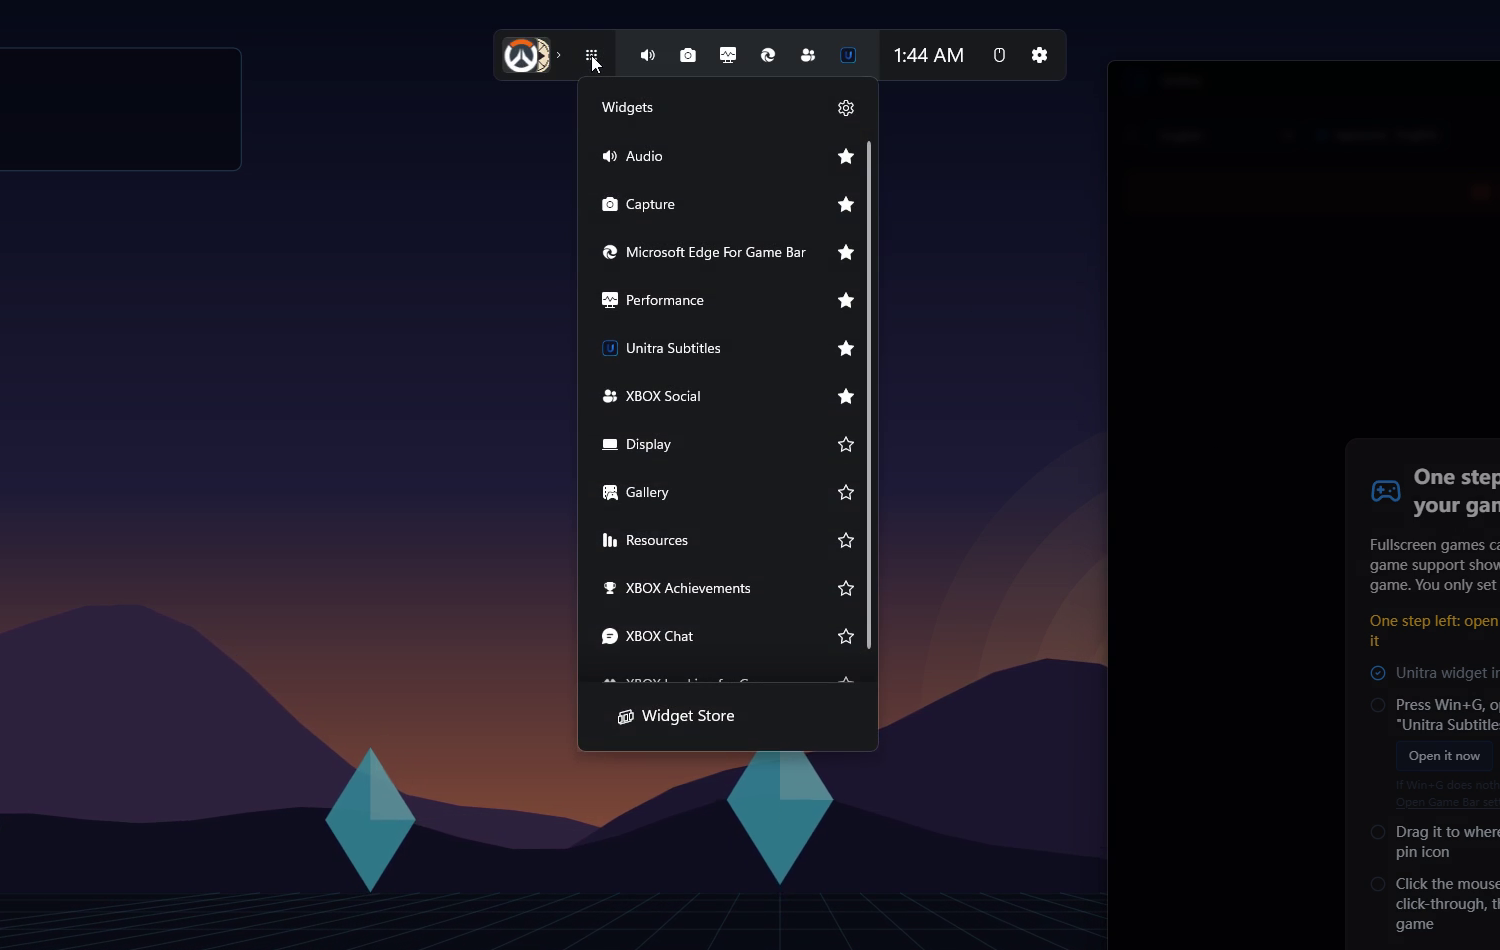
Task: Favorite the Display widget star
Action: pyautogui.click(x=846, y=444)
